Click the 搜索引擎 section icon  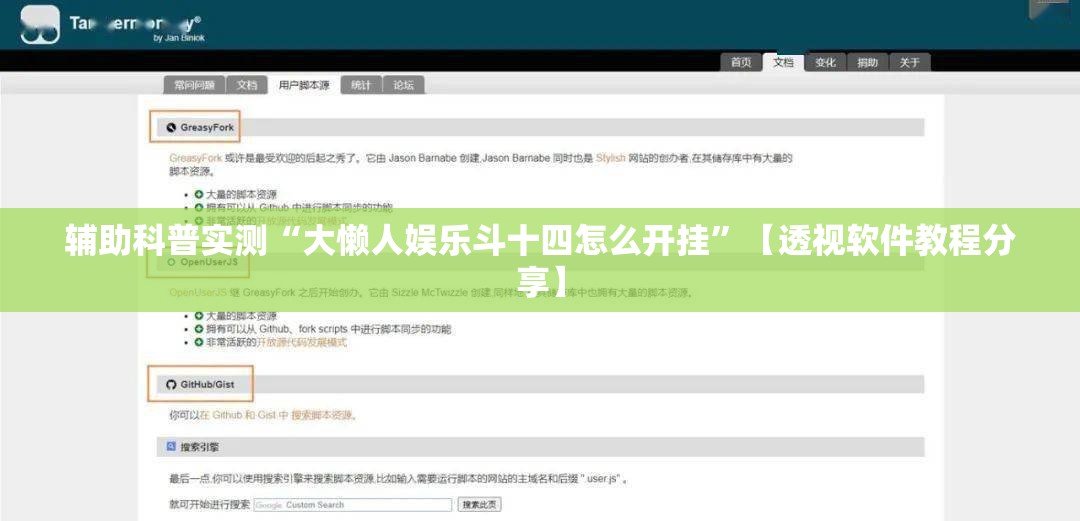[172, 447]
